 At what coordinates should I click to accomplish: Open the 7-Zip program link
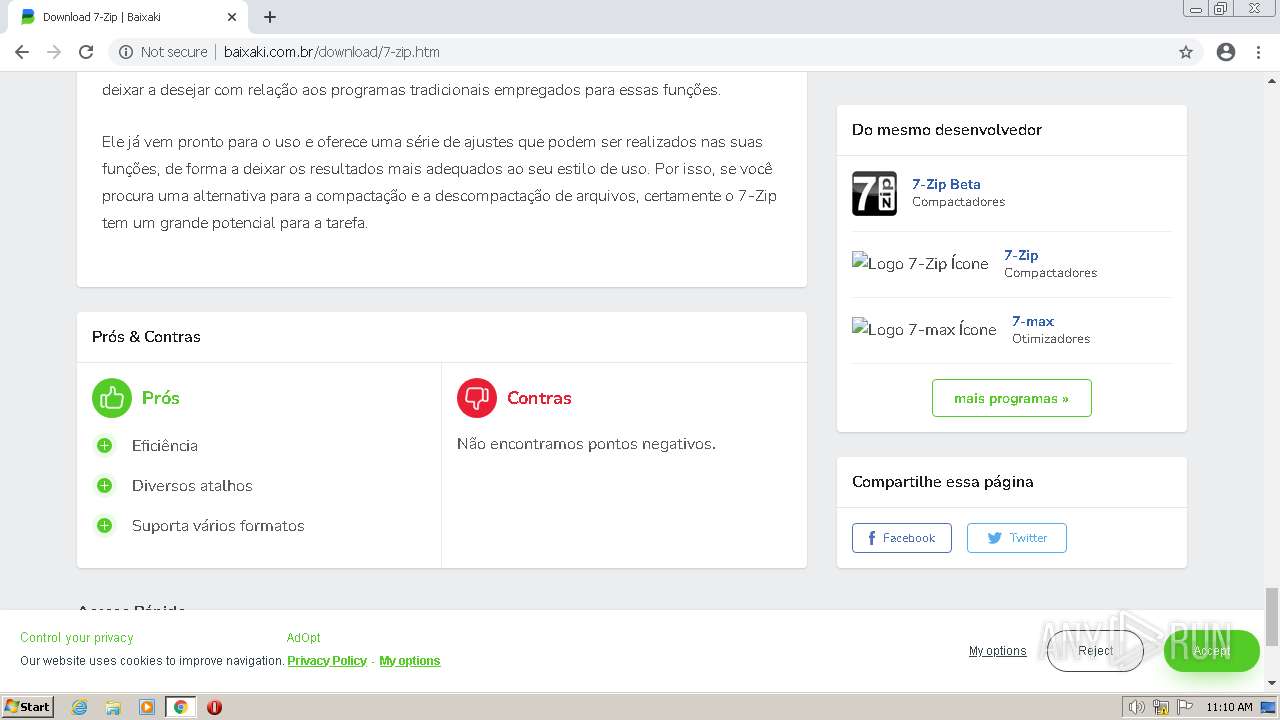[x=1021, y=255]
